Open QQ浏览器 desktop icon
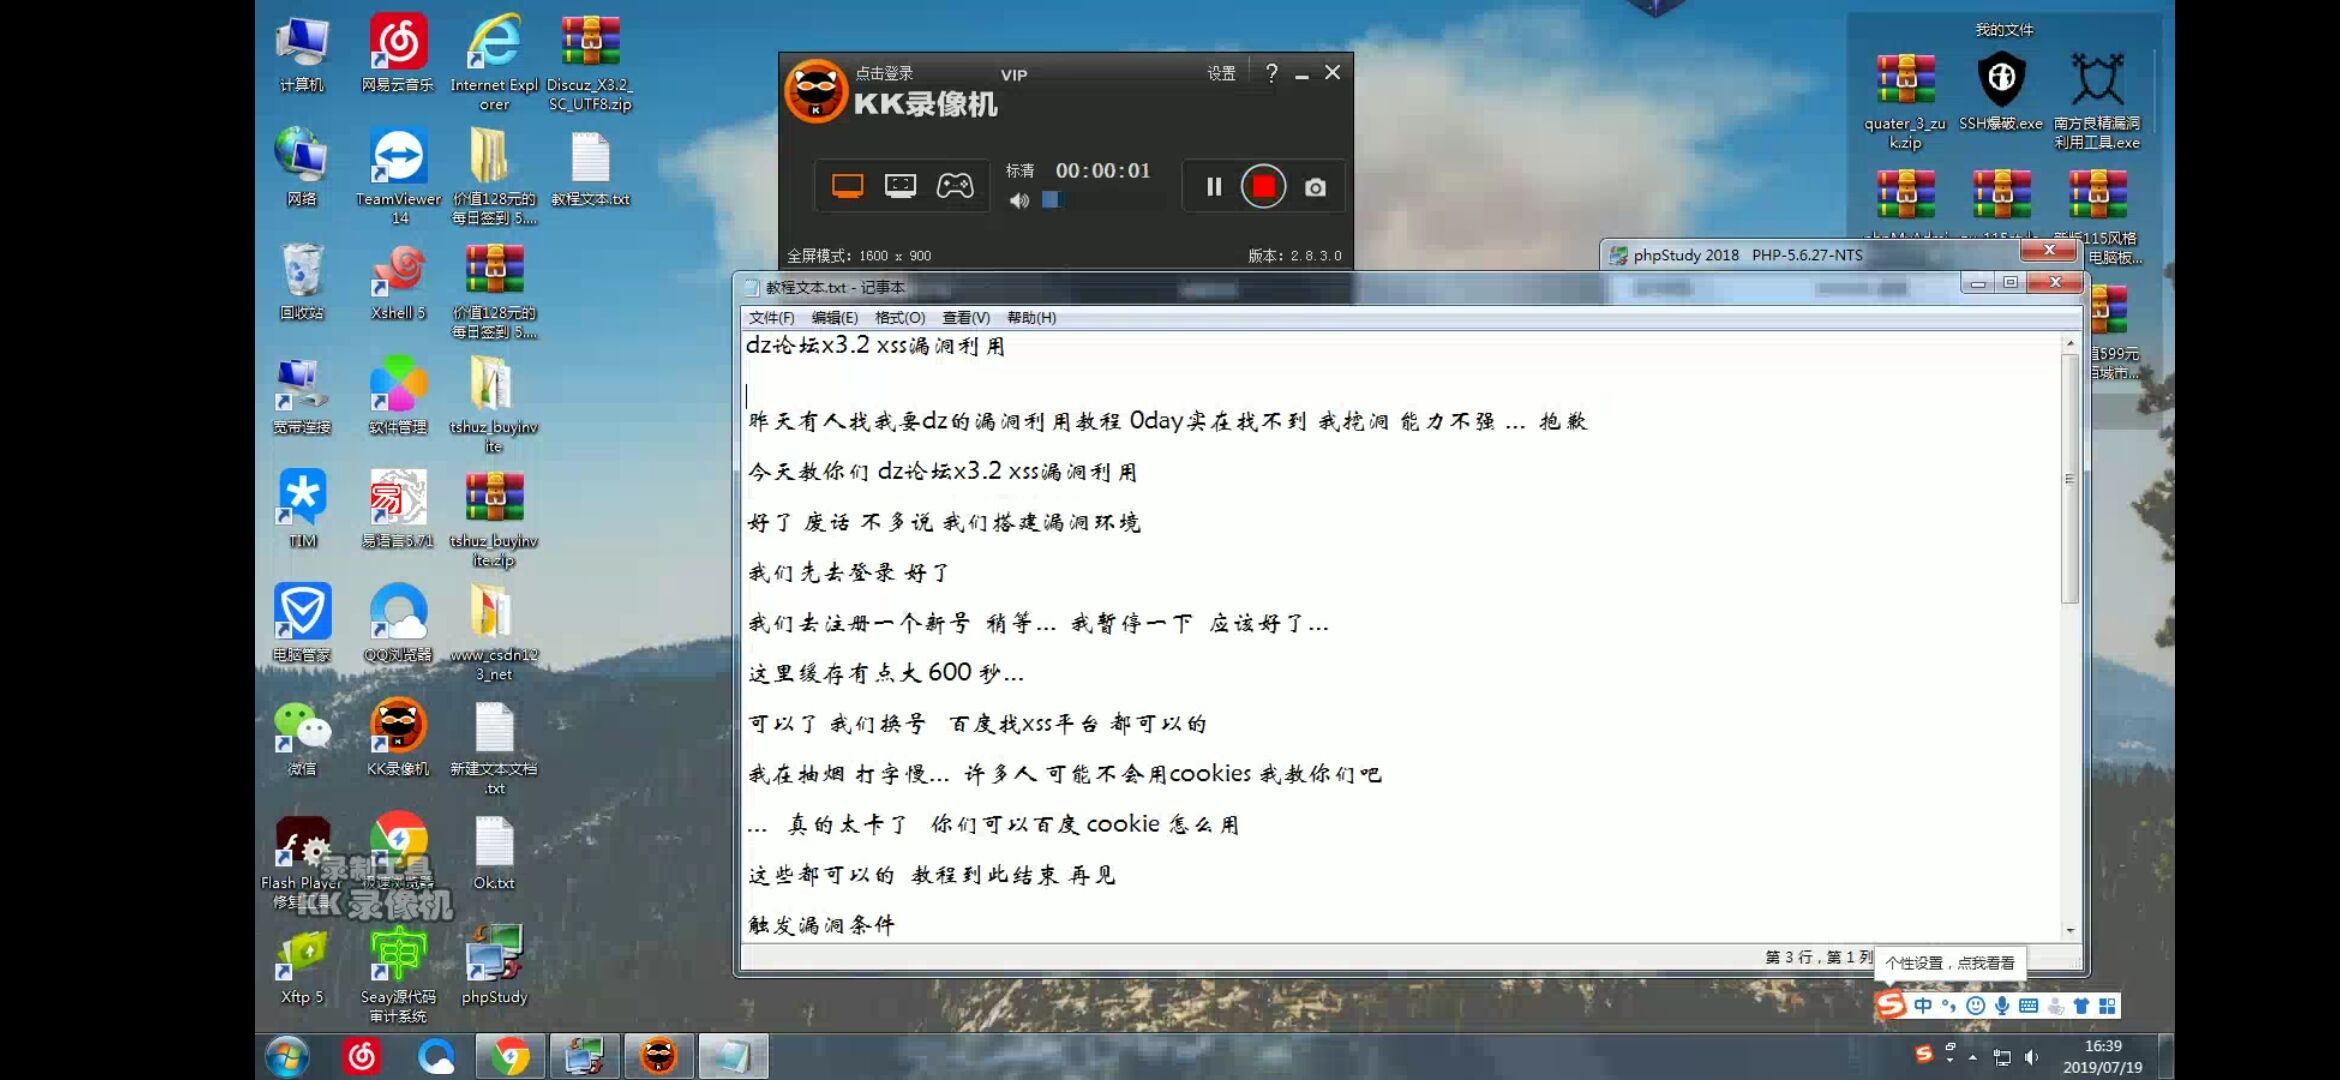The image size is (2340, 1080). pos(398,624)
